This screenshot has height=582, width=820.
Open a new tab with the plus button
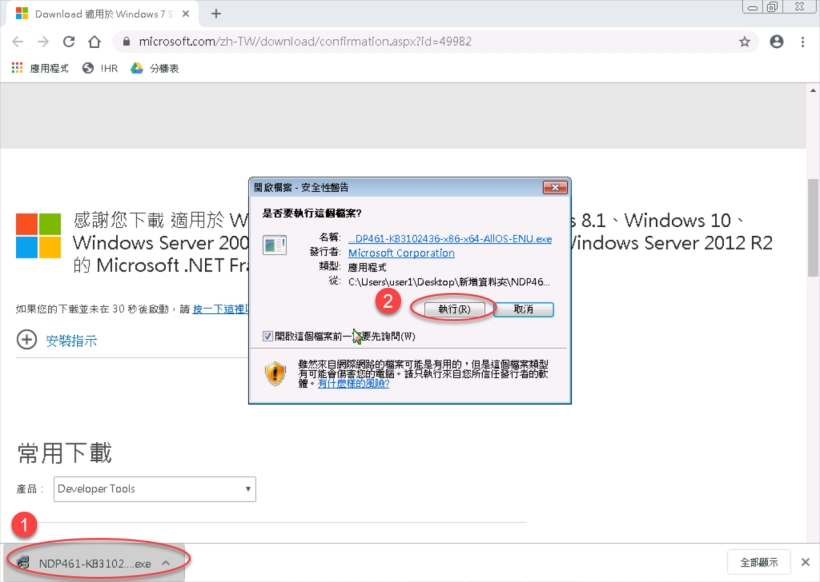point(216,14)
